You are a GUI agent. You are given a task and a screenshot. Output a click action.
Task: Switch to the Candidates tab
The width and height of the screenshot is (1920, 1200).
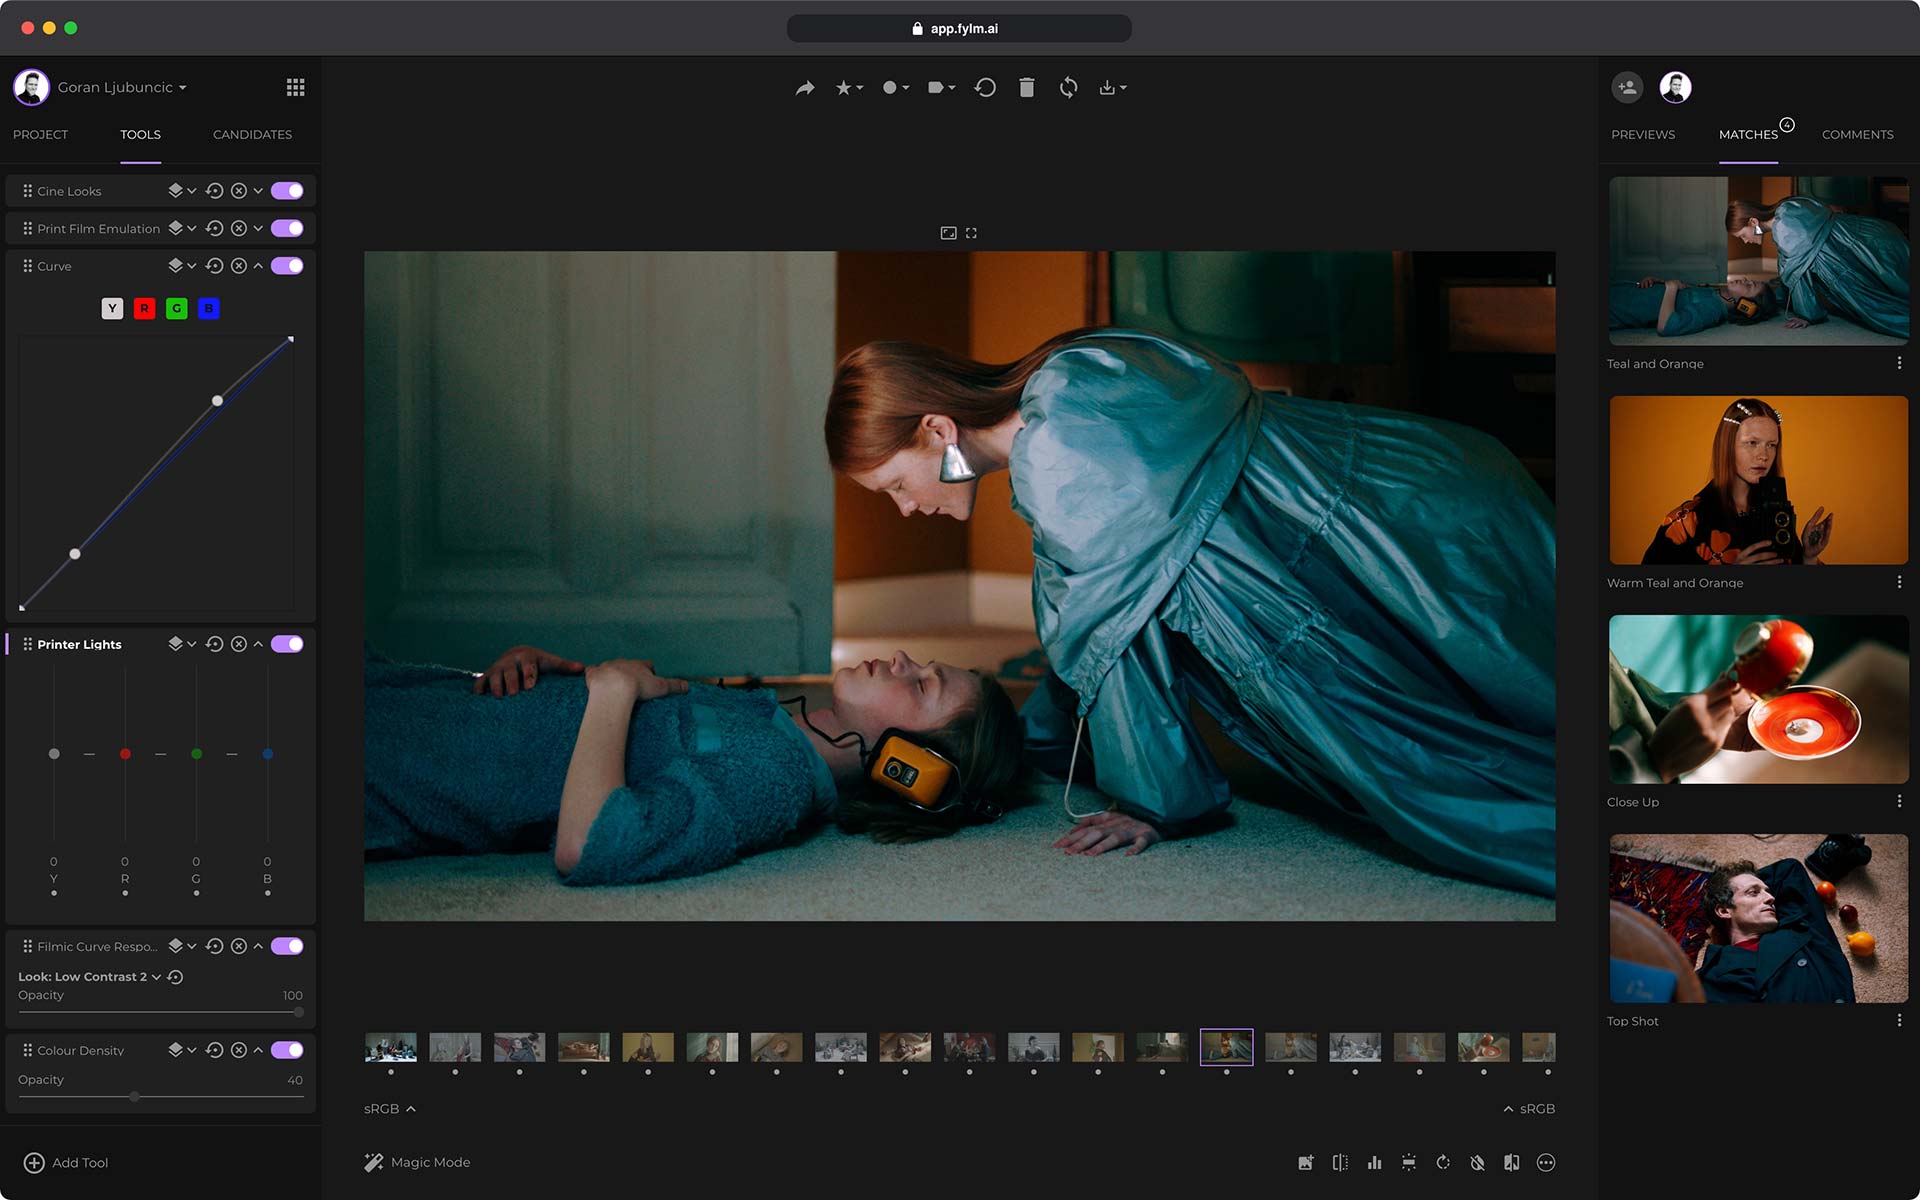click(x=252, y=135)
